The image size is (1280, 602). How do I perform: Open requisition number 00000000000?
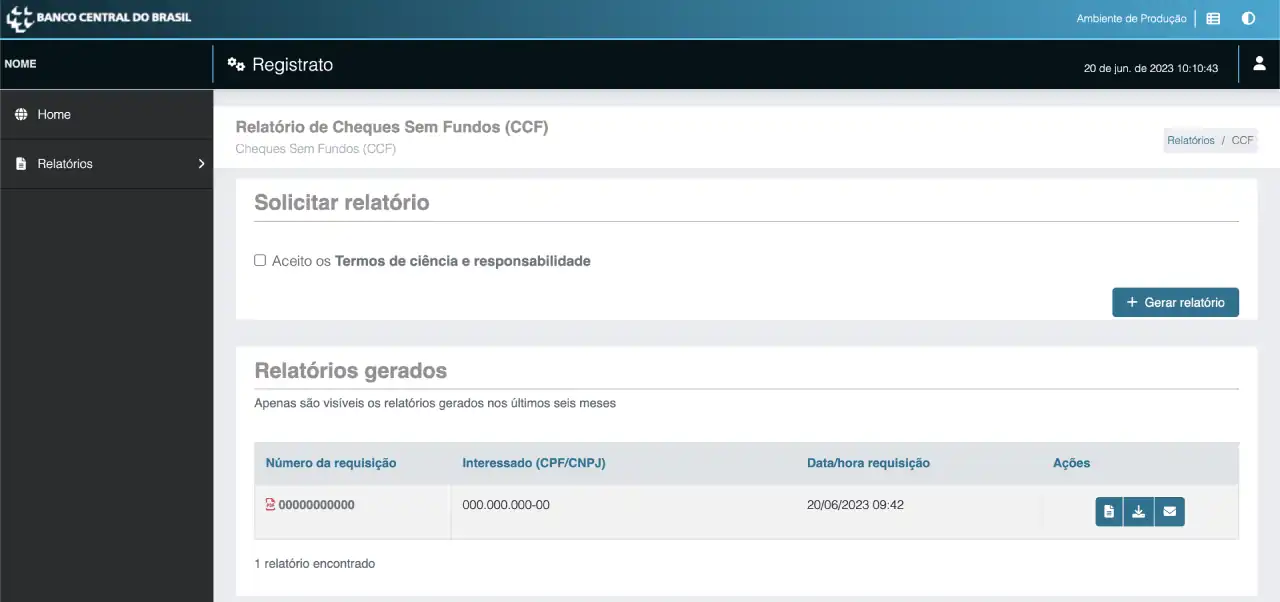click(x=316, y=505)
